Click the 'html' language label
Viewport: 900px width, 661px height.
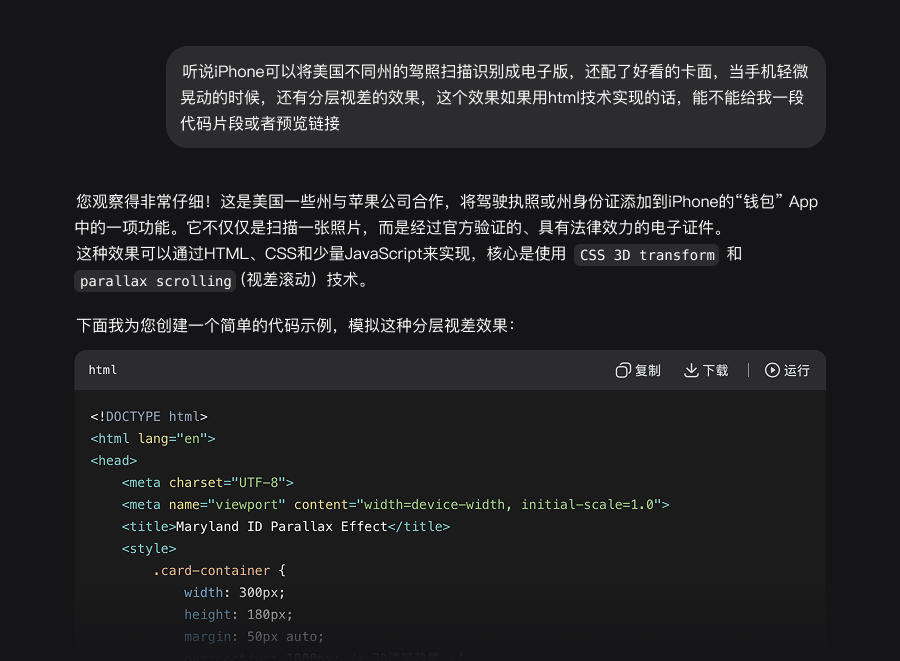point(103,370)
